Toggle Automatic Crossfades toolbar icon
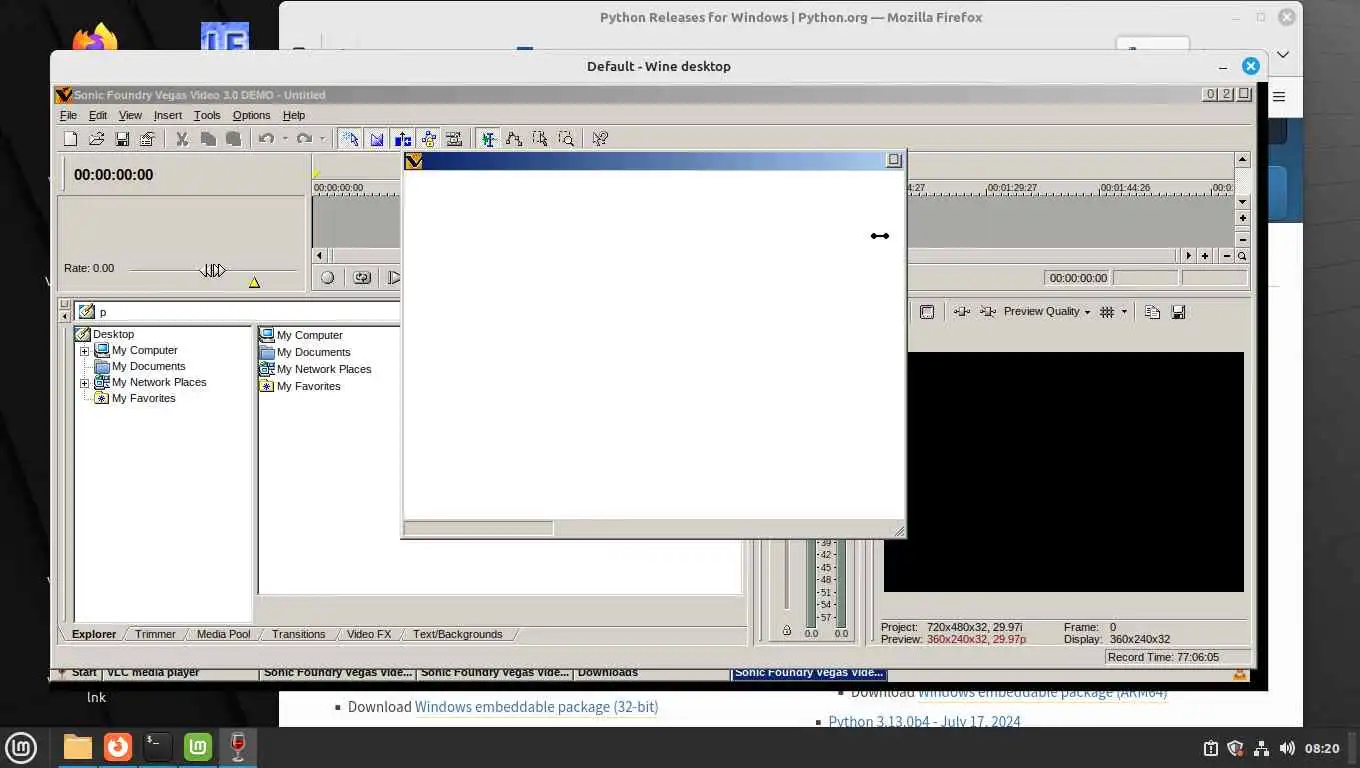The width and height of the screenshot is (1360, 768). tap(376, 139)
